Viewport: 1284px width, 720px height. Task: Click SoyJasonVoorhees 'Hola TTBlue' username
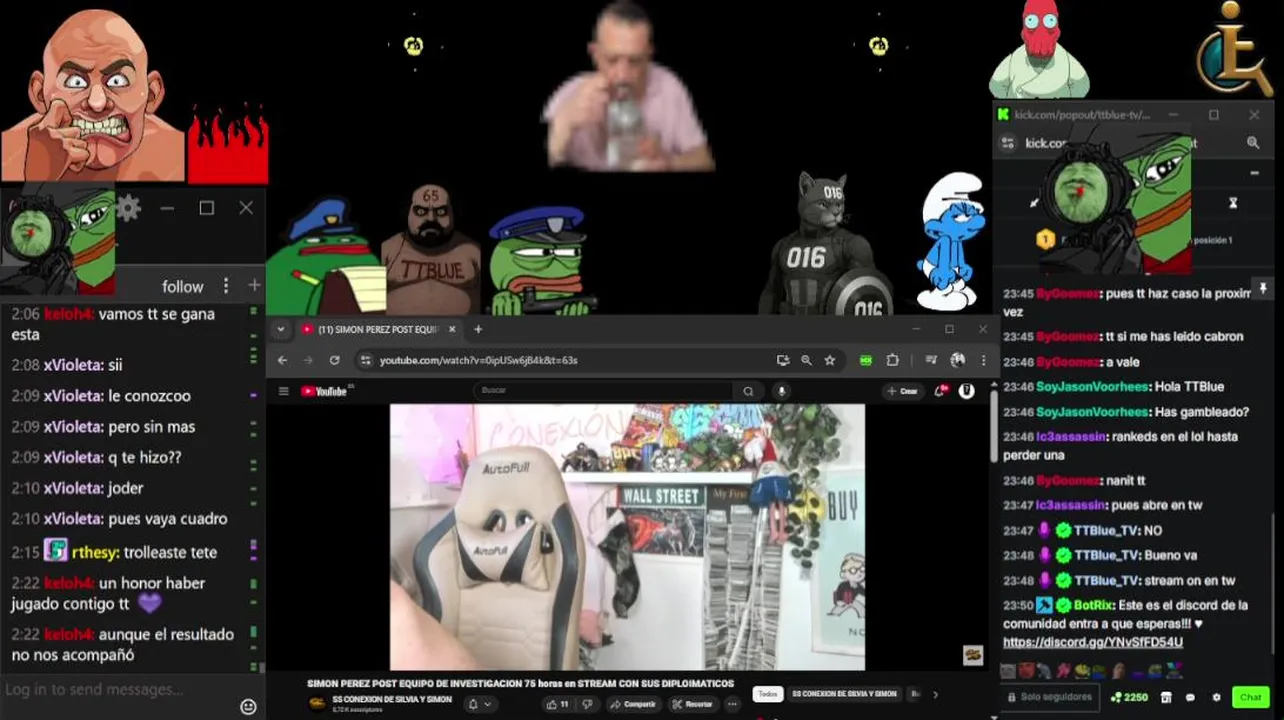1092,386
